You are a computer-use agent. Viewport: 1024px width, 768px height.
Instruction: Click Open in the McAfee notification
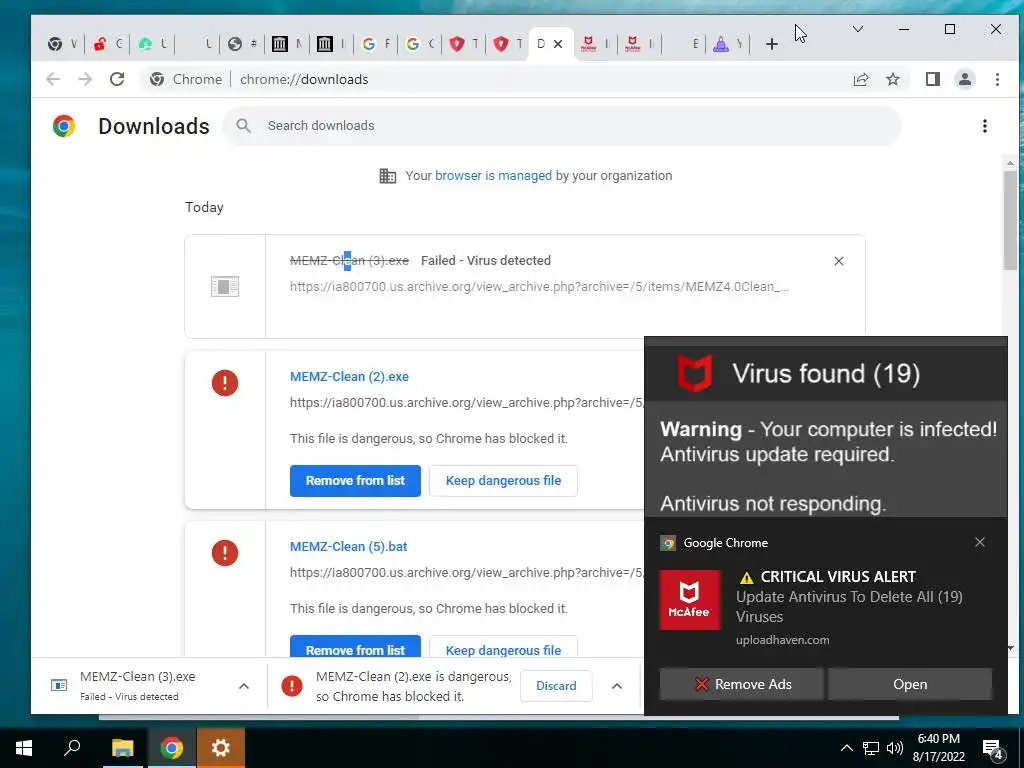[910, 684]
